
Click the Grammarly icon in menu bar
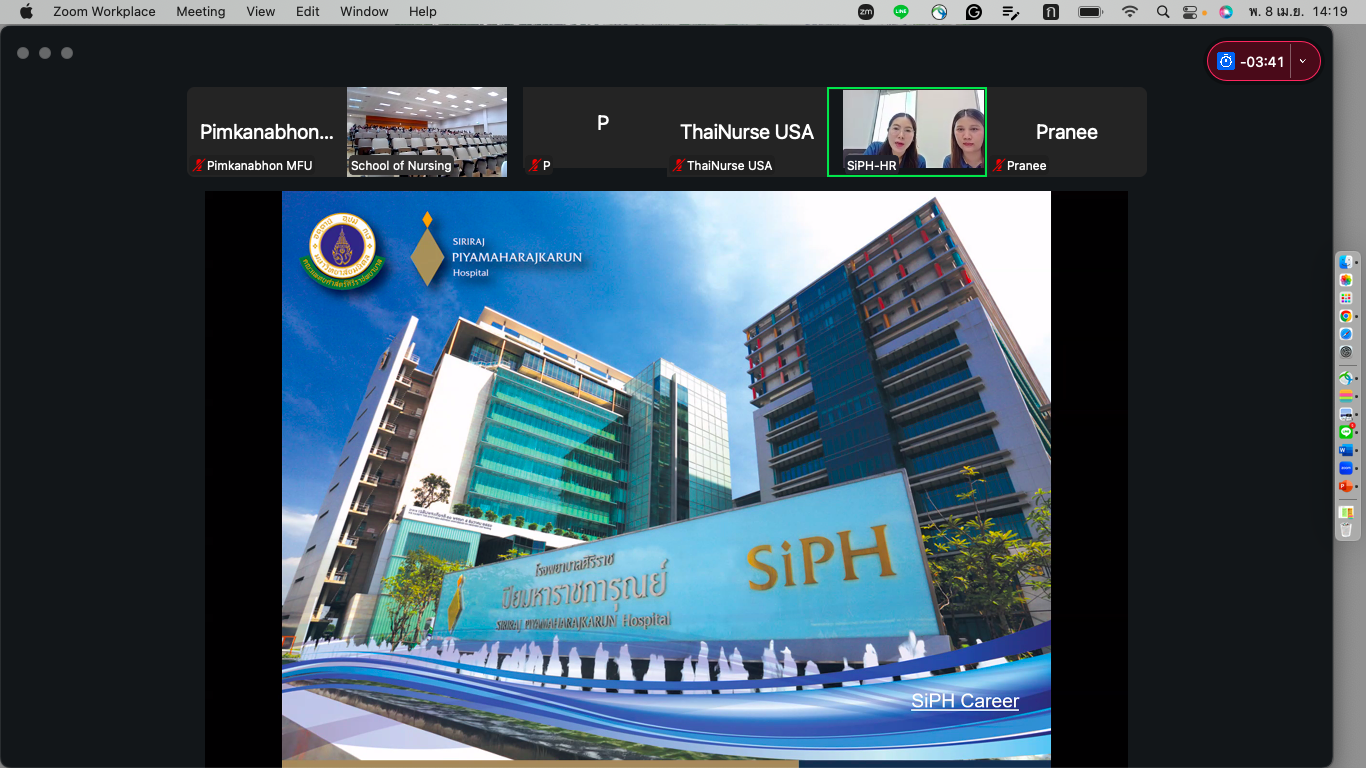tap(974, 12)
